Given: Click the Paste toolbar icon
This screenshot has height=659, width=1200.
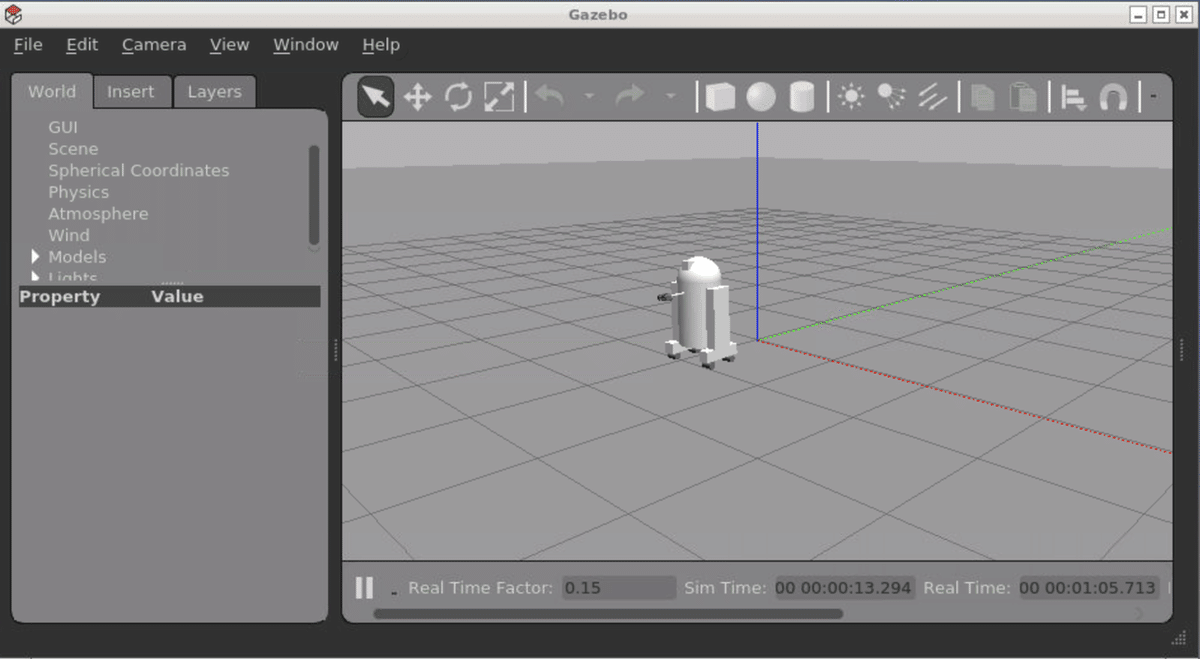Looking at the screenshot, I should 1023,97.
